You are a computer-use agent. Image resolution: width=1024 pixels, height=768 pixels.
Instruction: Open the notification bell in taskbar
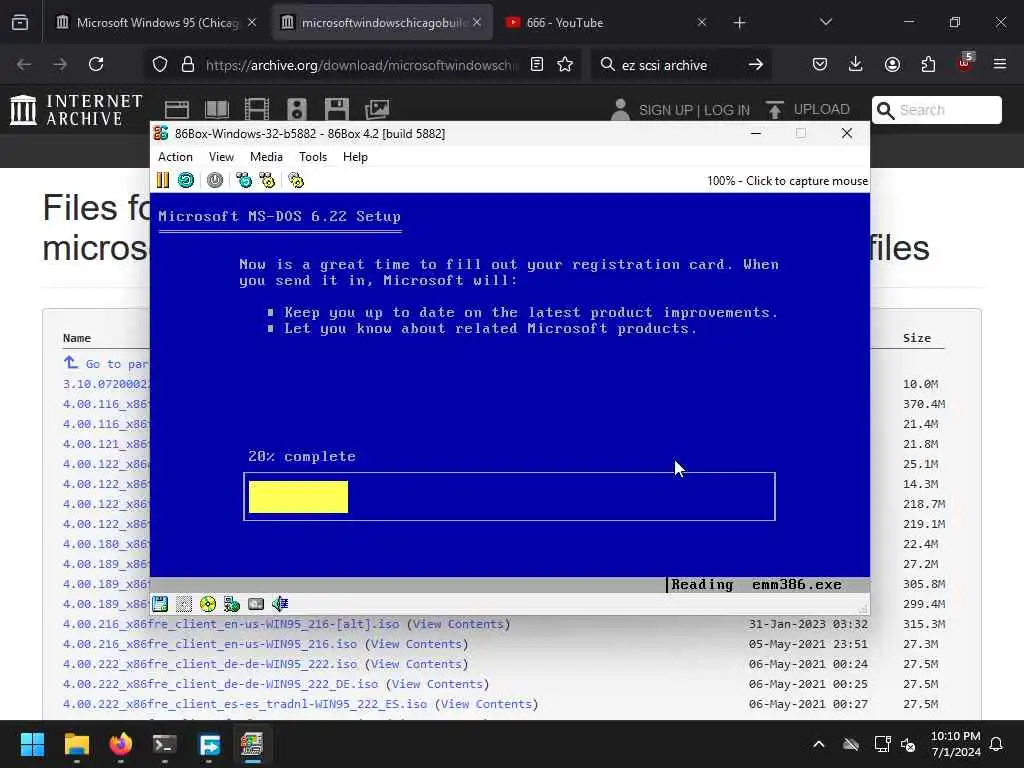click(x=997, y=744)
